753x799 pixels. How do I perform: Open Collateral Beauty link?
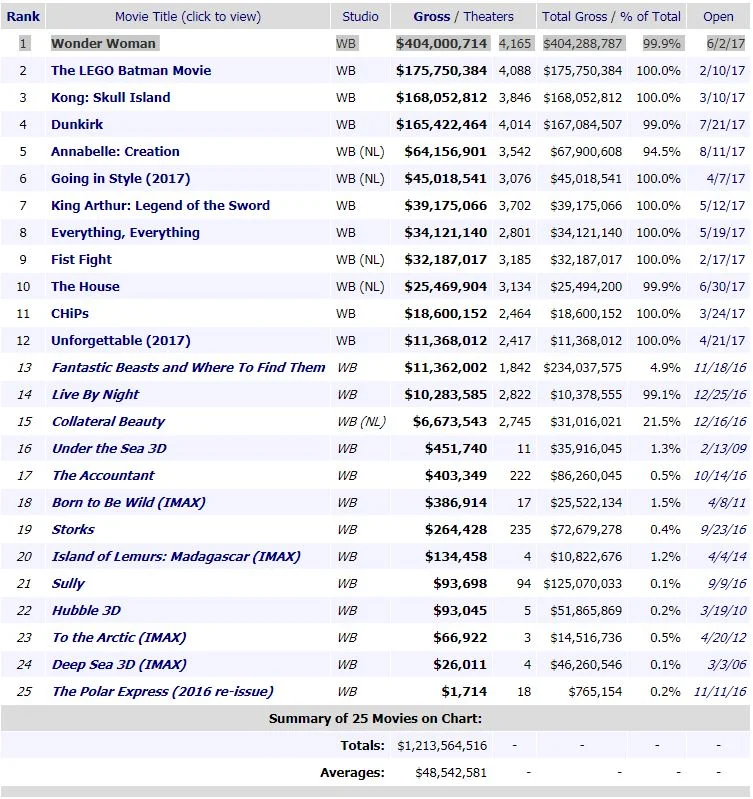(x=109, y=421)
